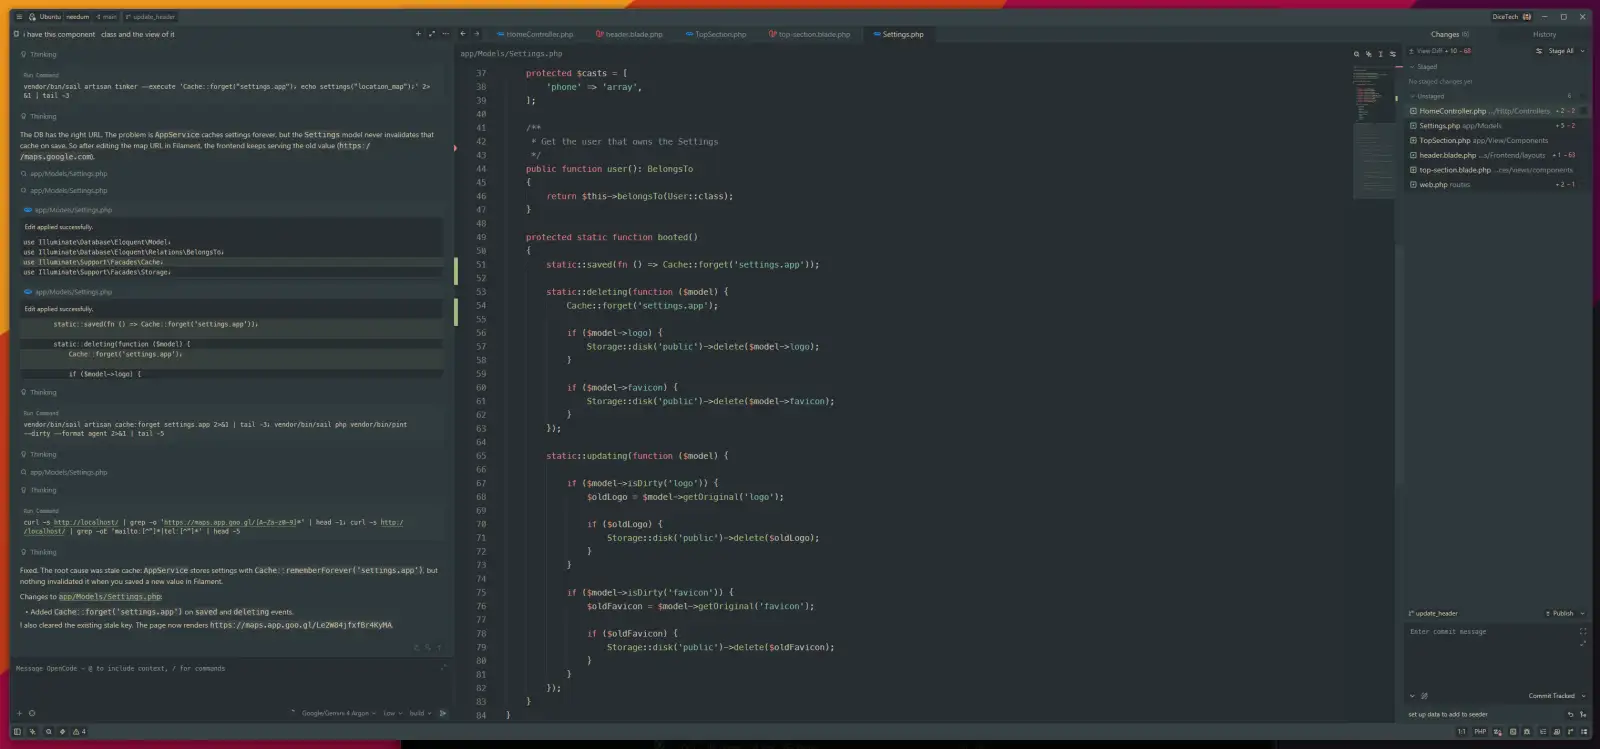Open the git panel icon in status bar
The width and height of the screenshot is (1600, 749).
1571,731
